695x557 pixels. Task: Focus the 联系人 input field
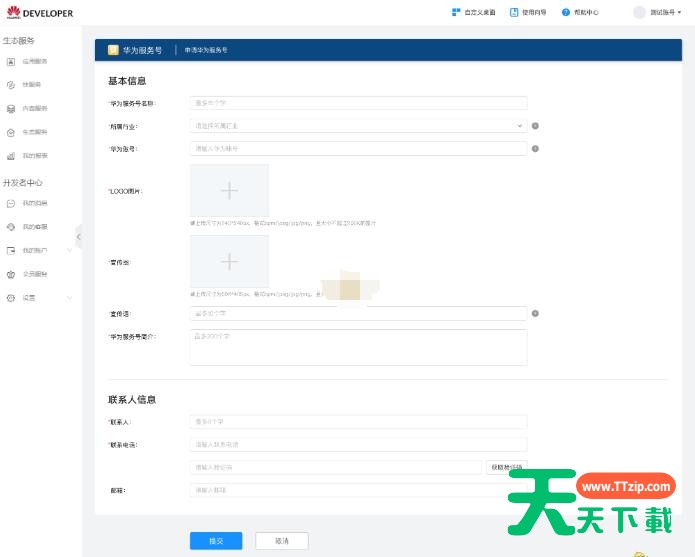click(358, 422)
